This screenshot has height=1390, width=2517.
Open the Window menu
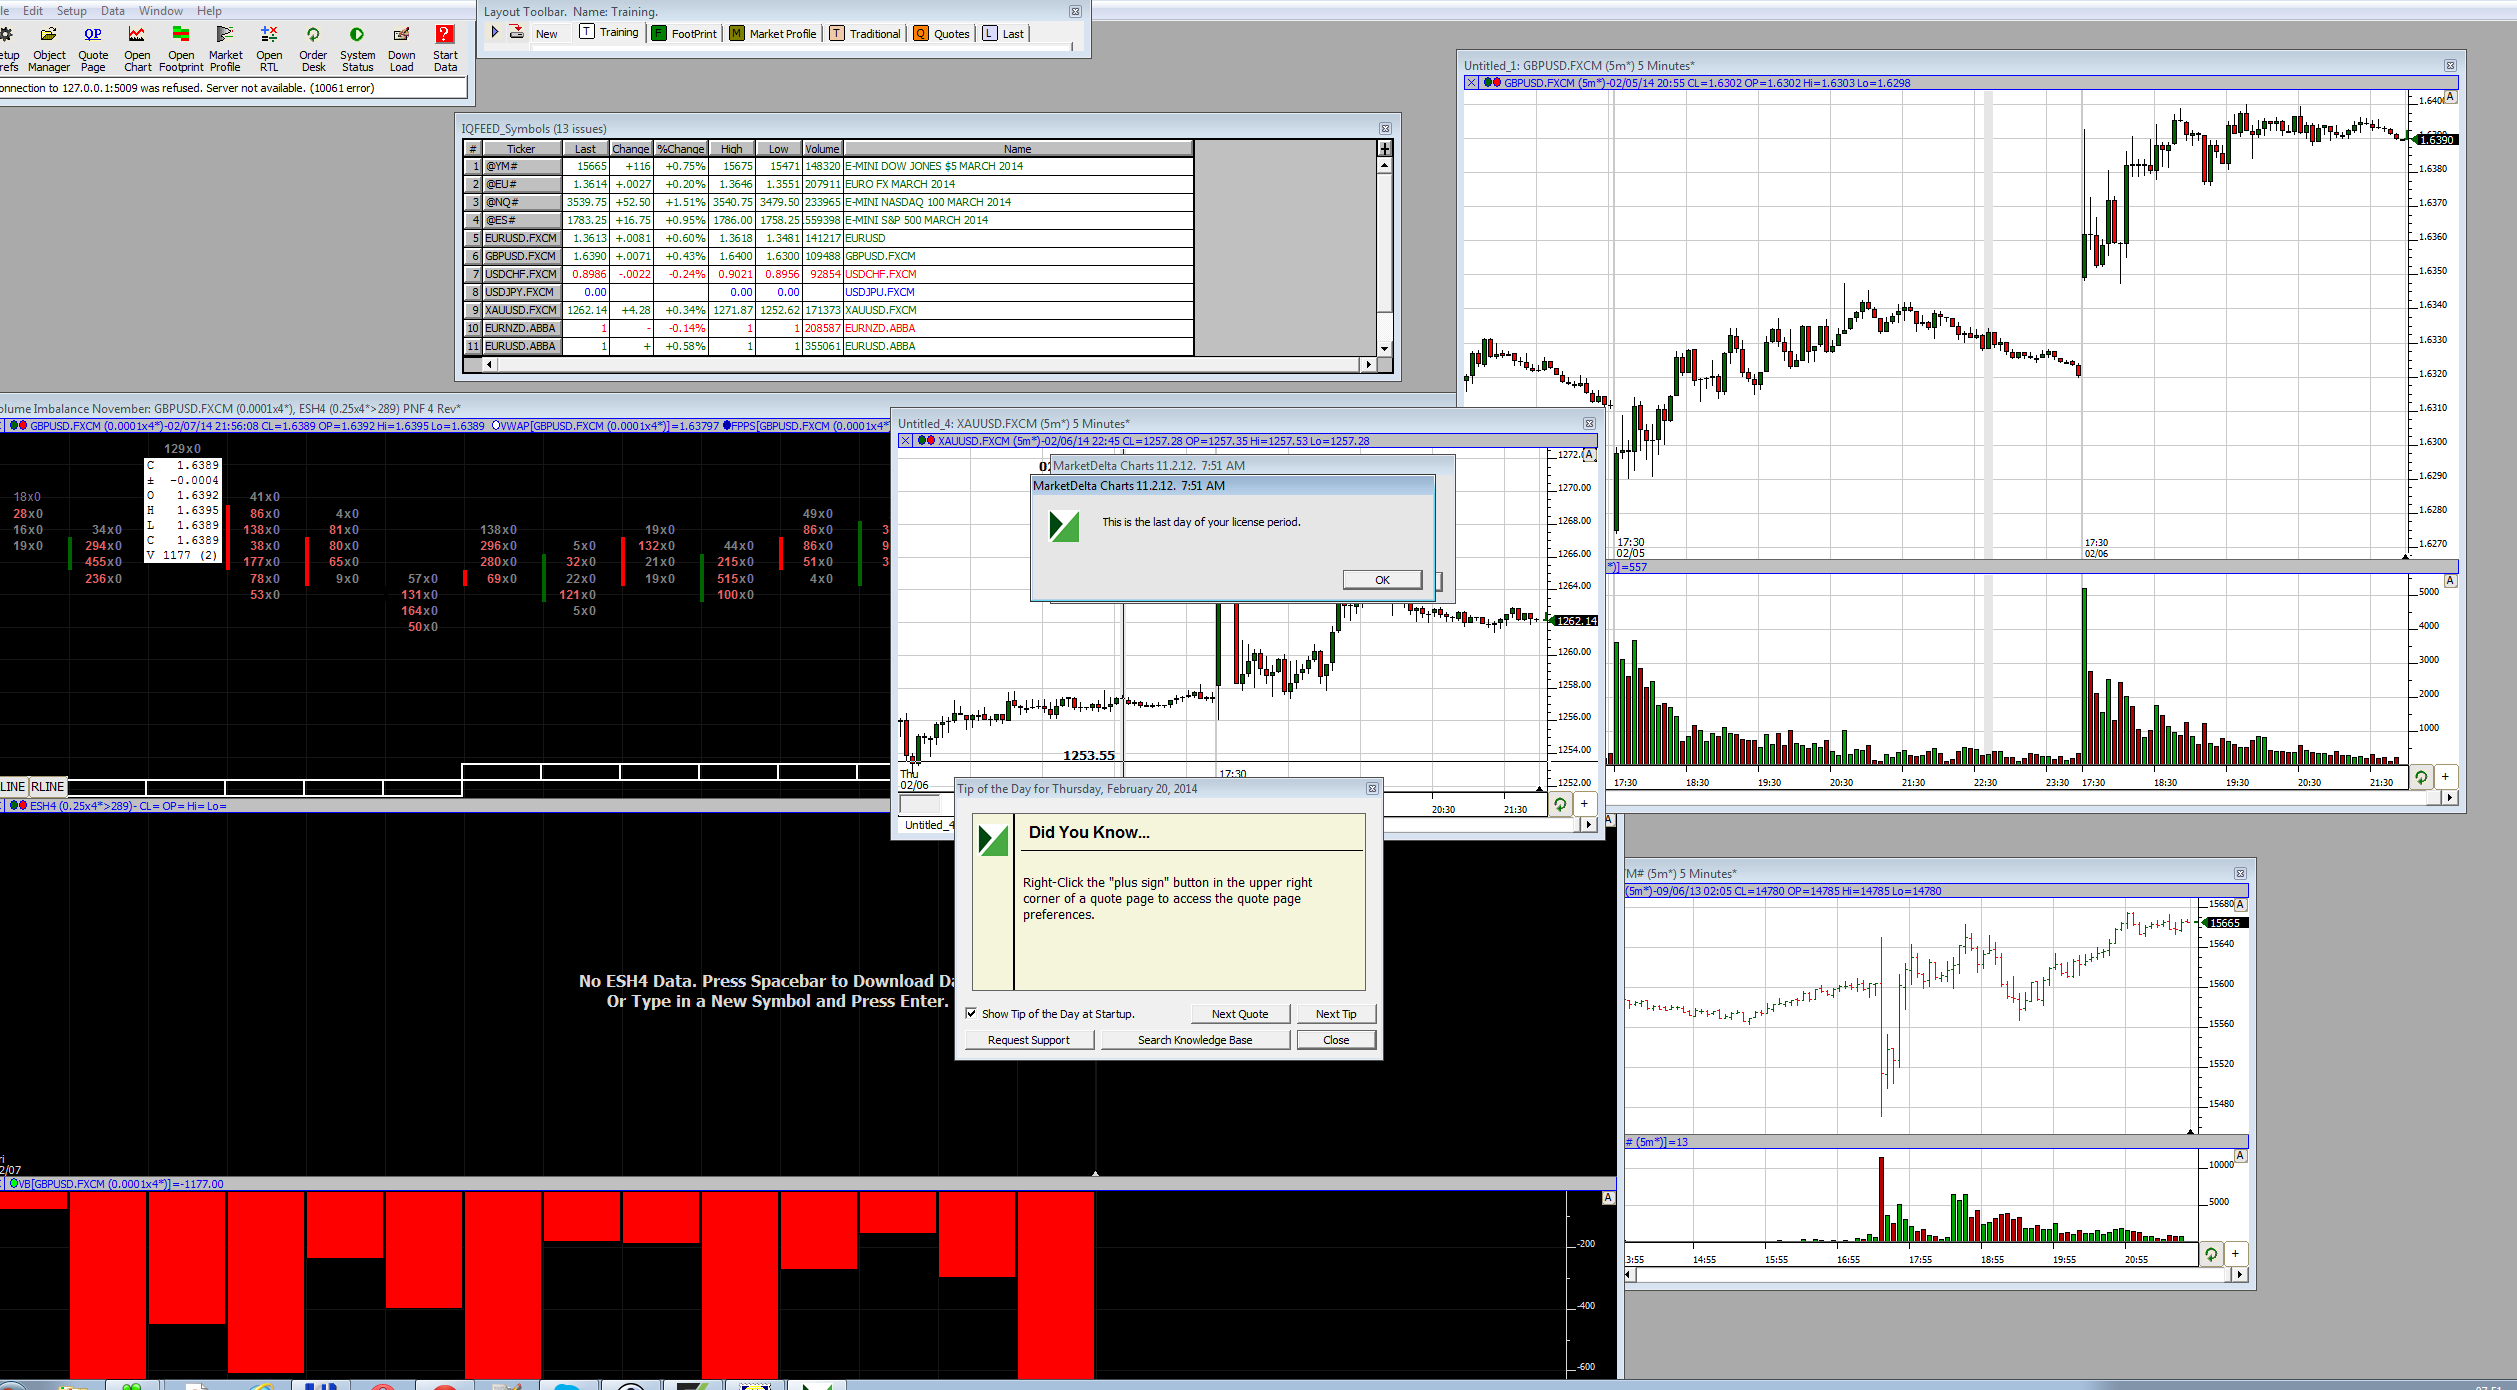point(160,11)
